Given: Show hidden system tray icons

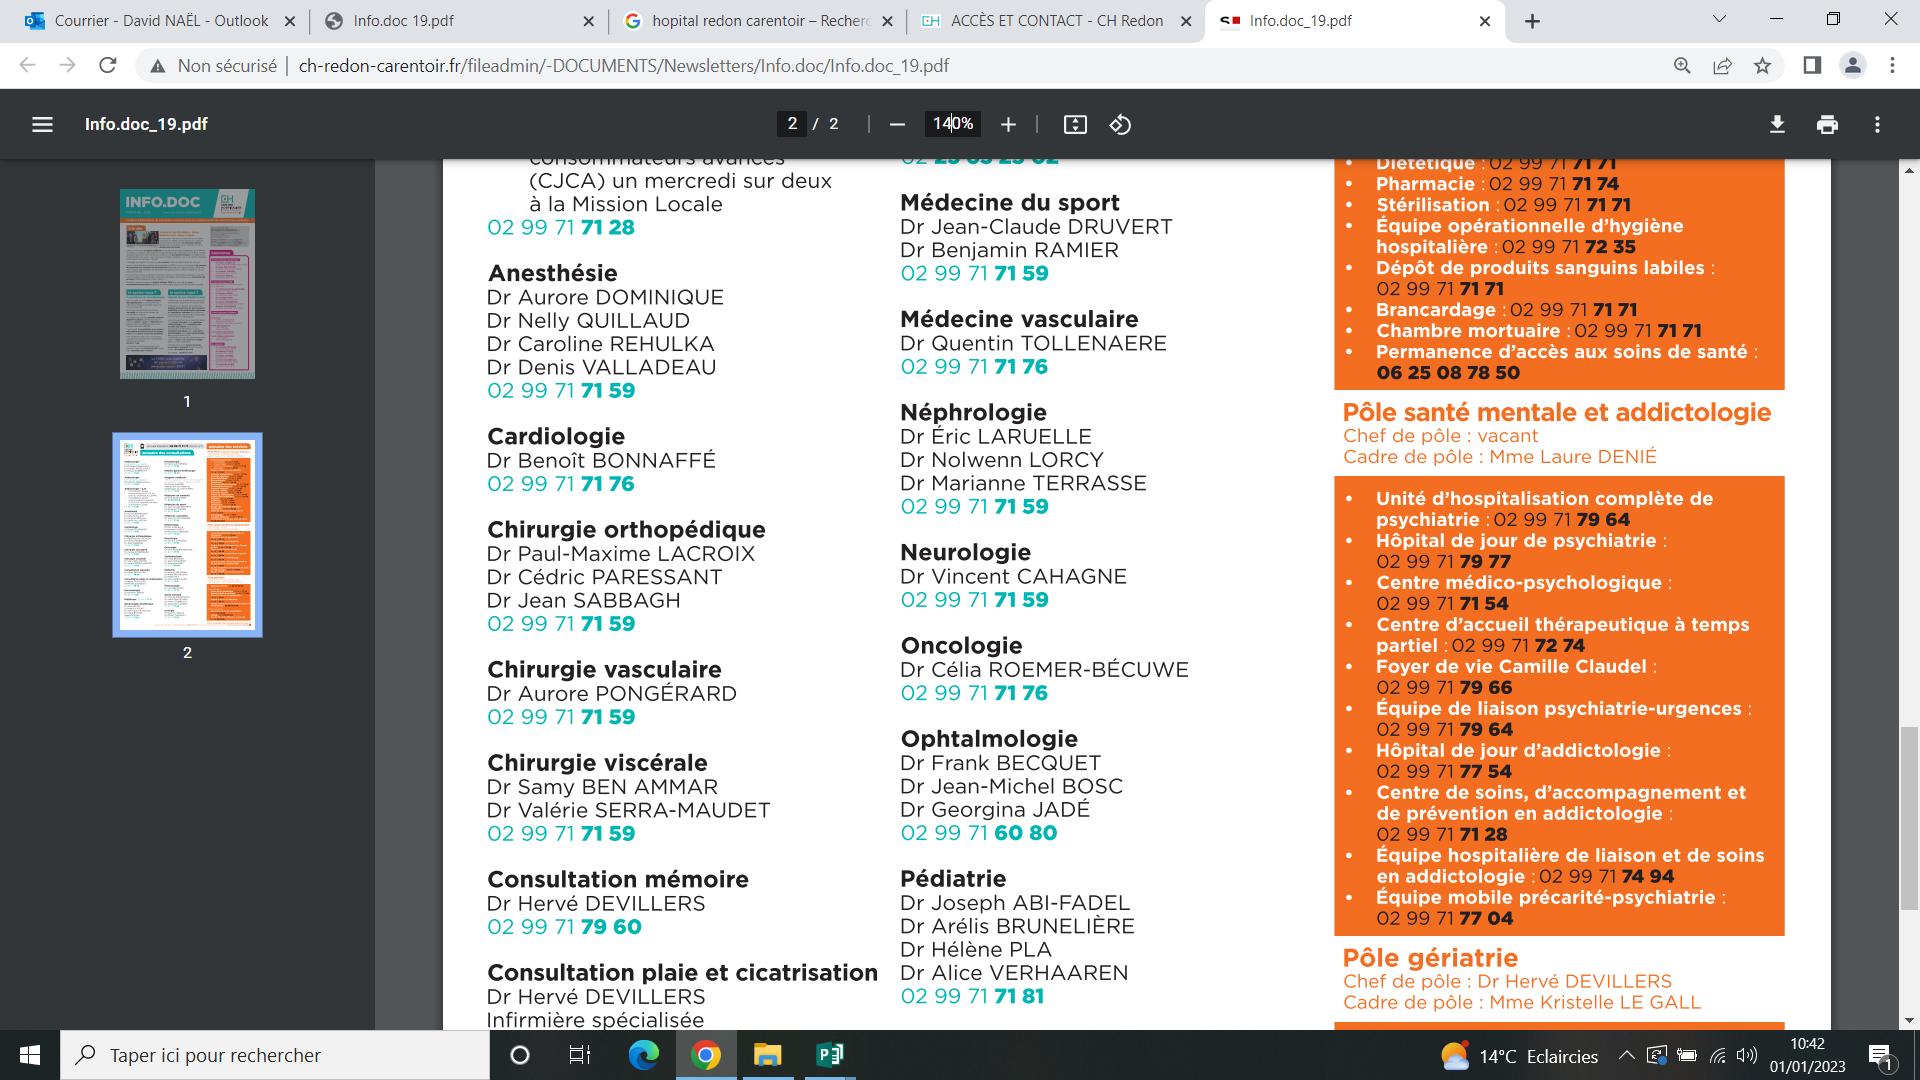Looking at the screenshot, I should coord(1626,1056).
